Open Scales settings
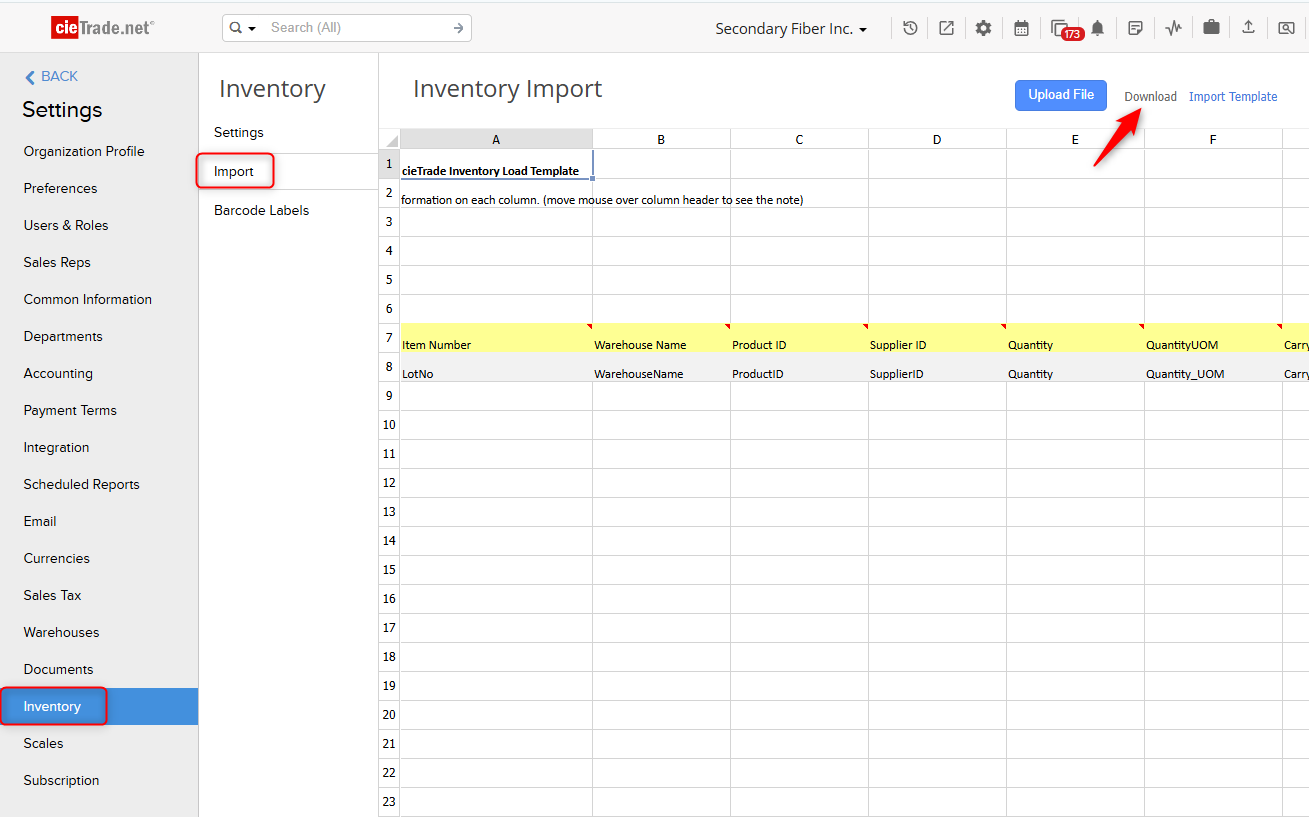 coord(44,743)
